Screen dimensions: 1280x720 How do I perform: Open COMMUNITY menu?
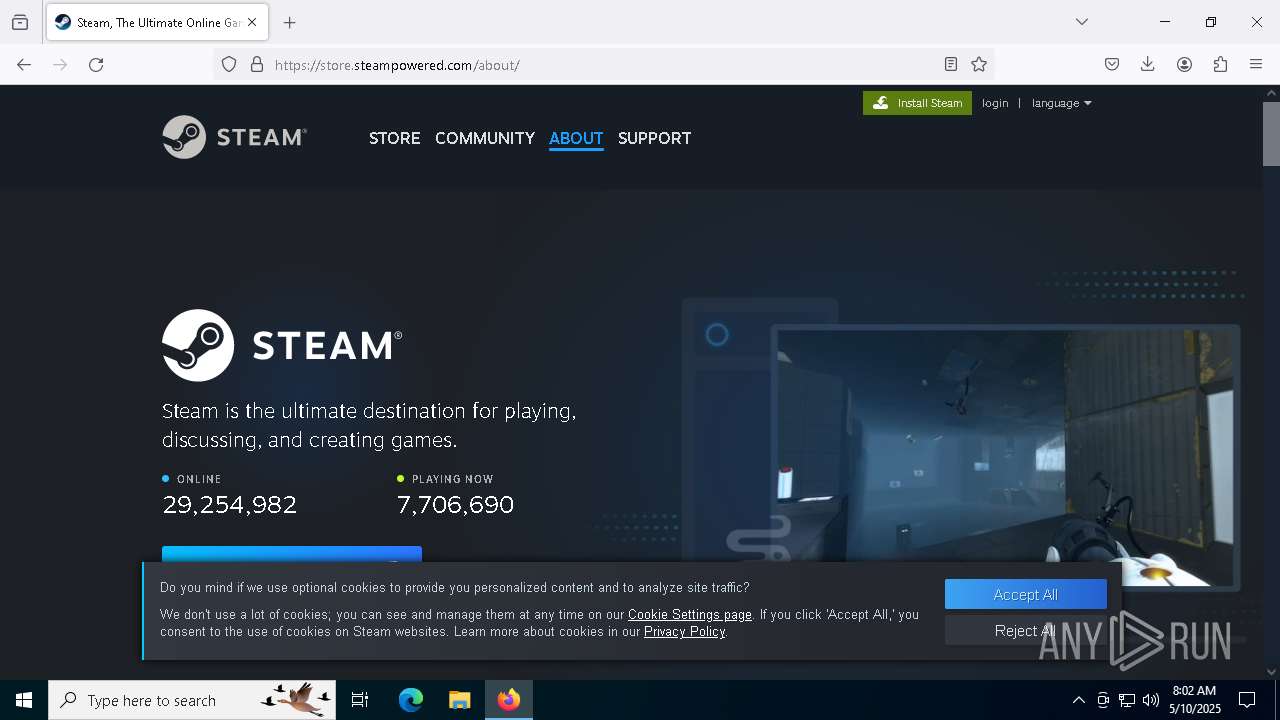point(485,138)
